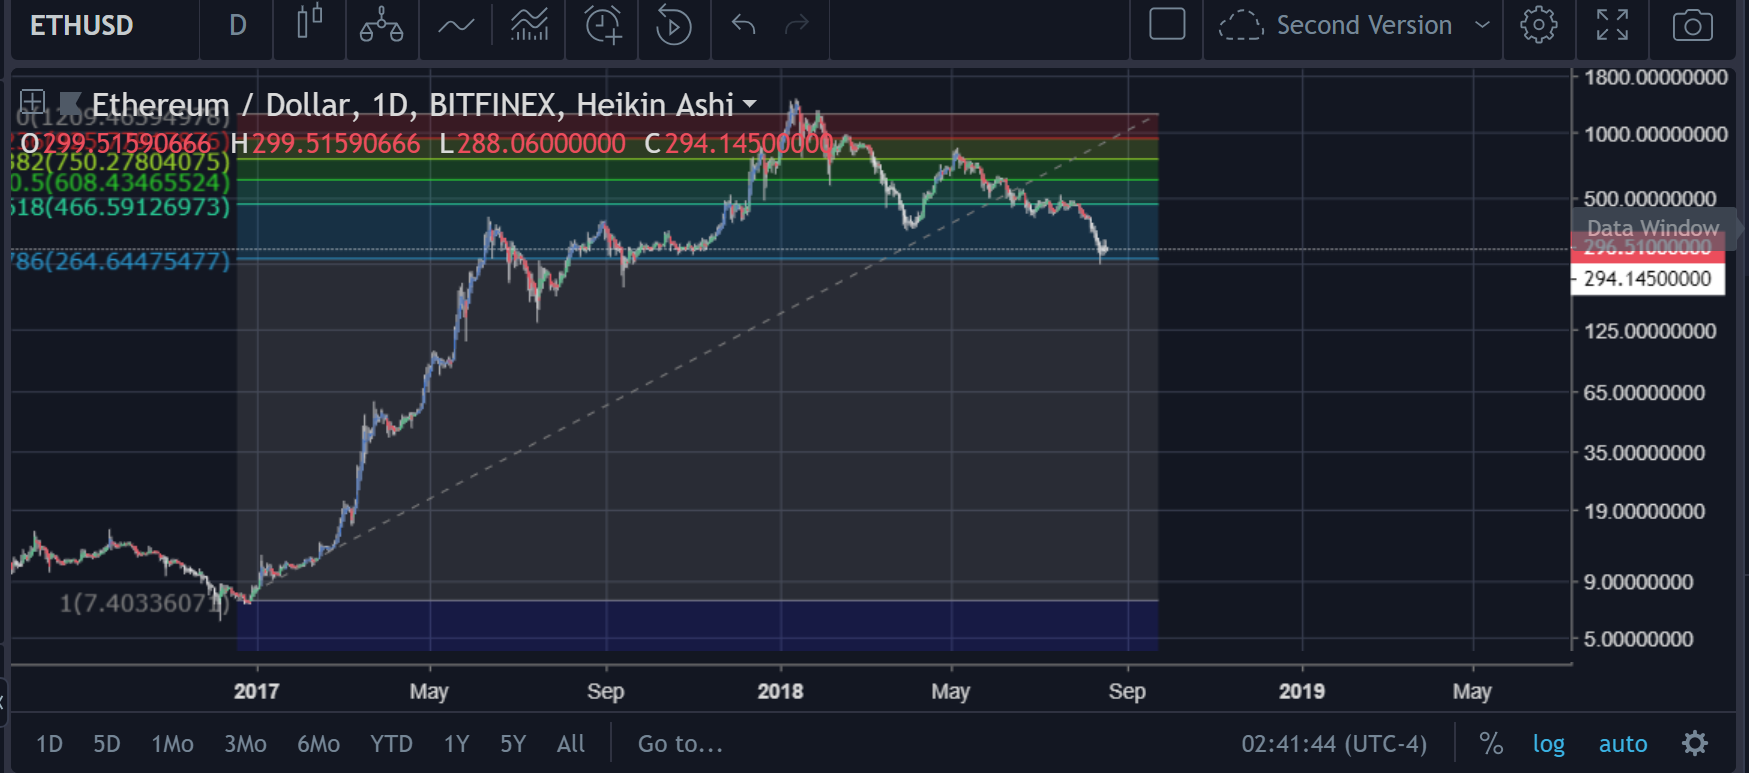Expand the Second Version layout dropdown arrow
This screenshot has width=1749, height=773.
(x=1482, y=25)
